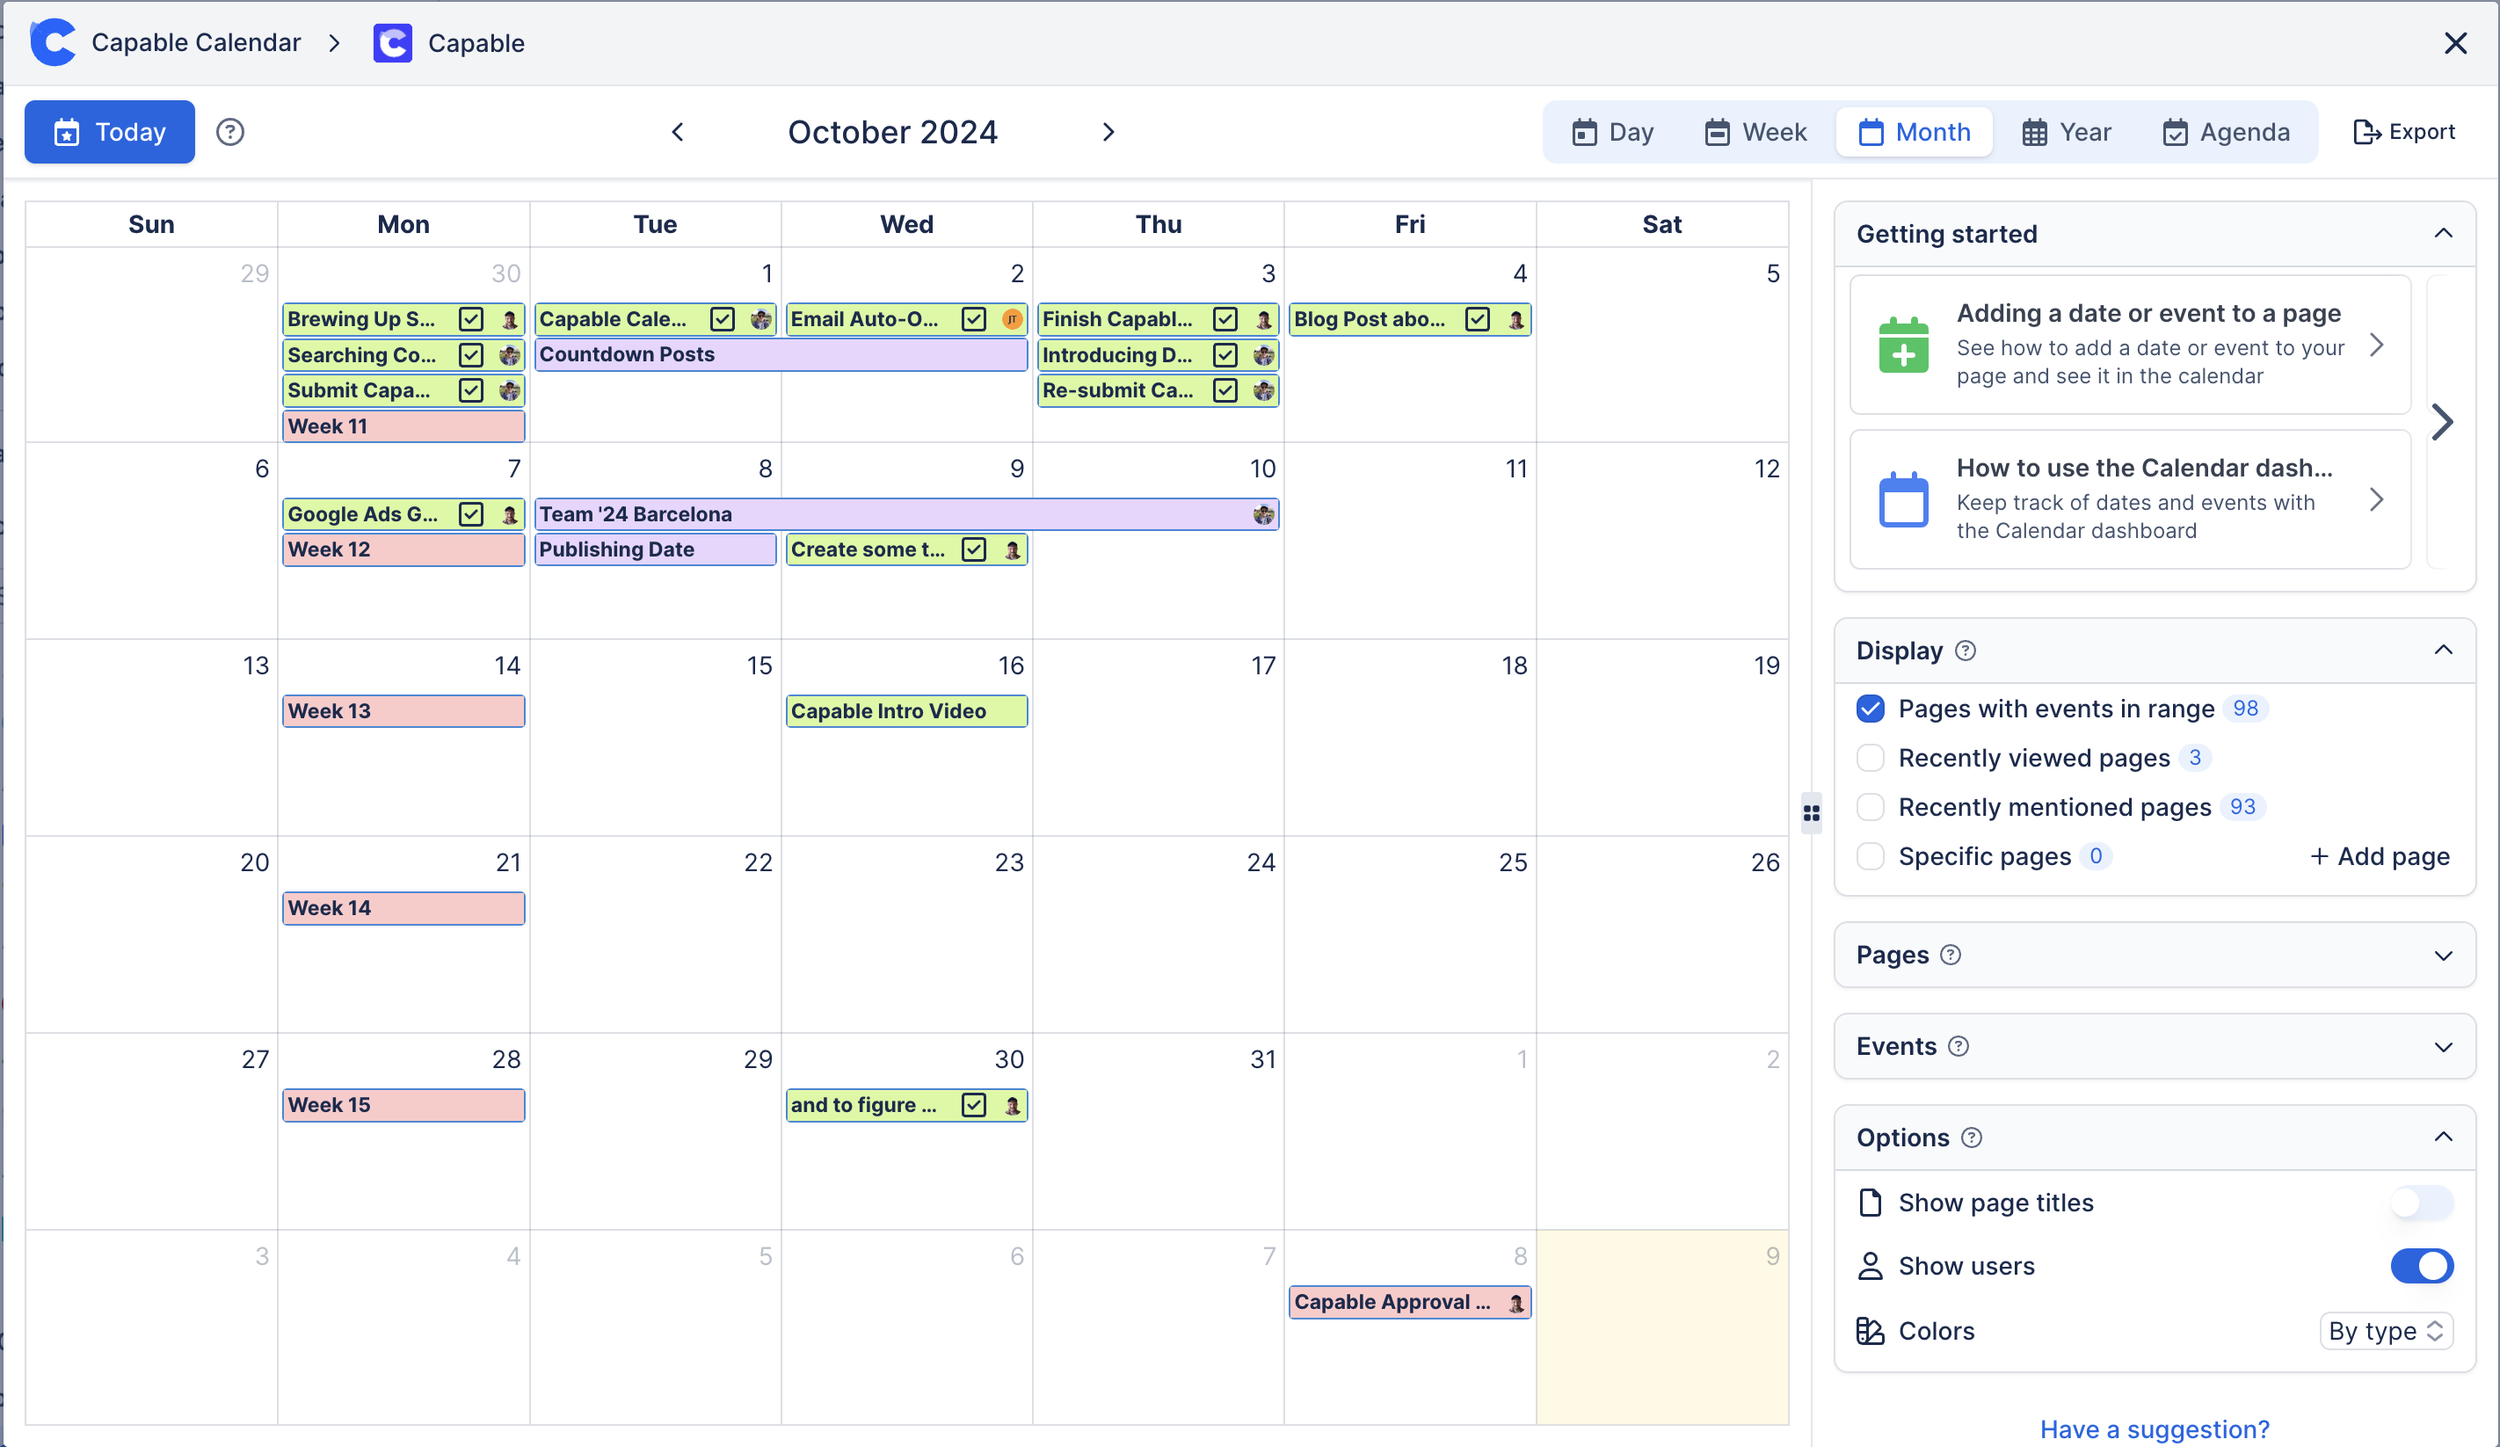Screen dimensions: 2500x1447
Task: Open Have a suggestion? link
Action: click(2154, 1429)
